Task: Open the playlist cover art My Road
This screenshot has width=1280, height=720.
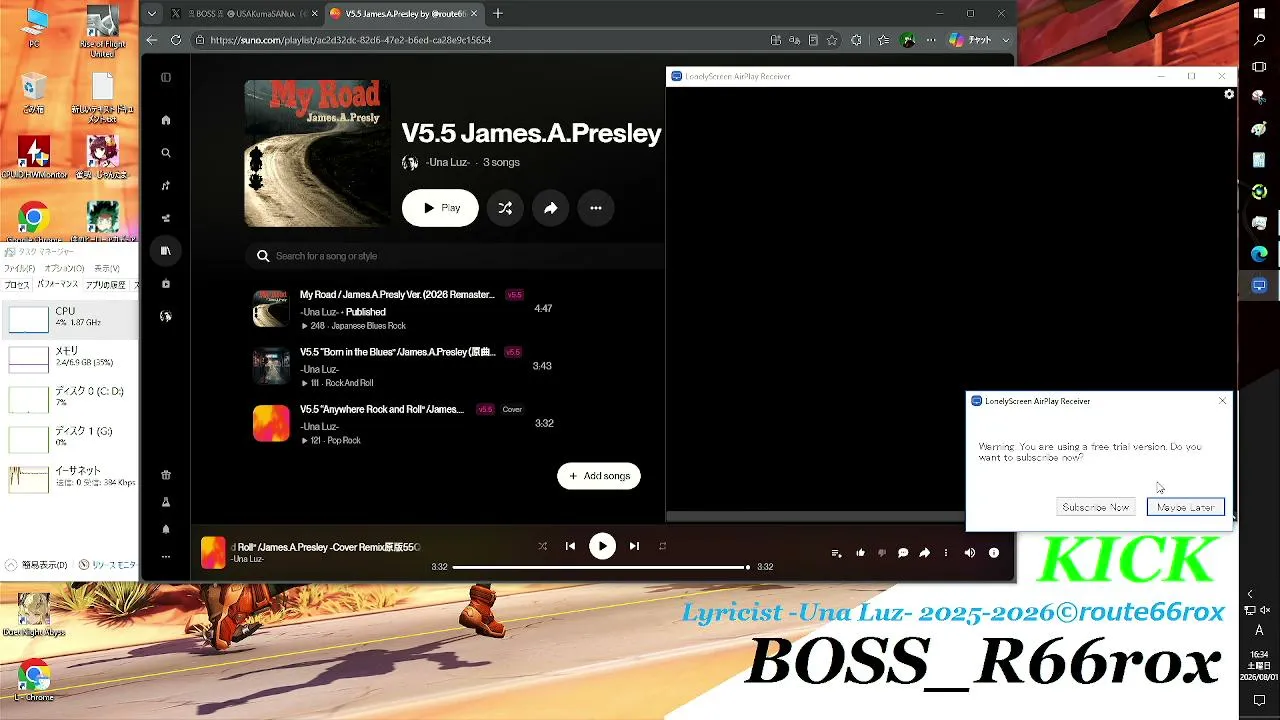Action: click(317, 153)
